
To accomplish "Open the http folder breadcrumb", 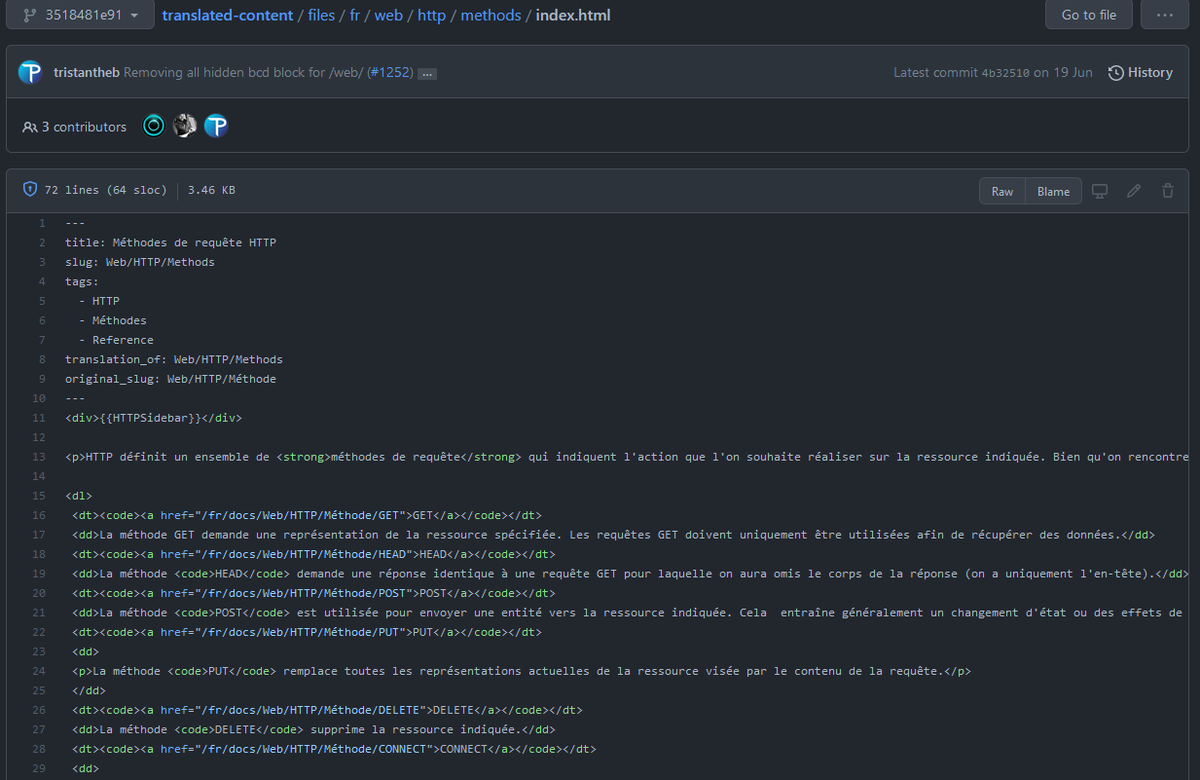I will tap(432, 15).
